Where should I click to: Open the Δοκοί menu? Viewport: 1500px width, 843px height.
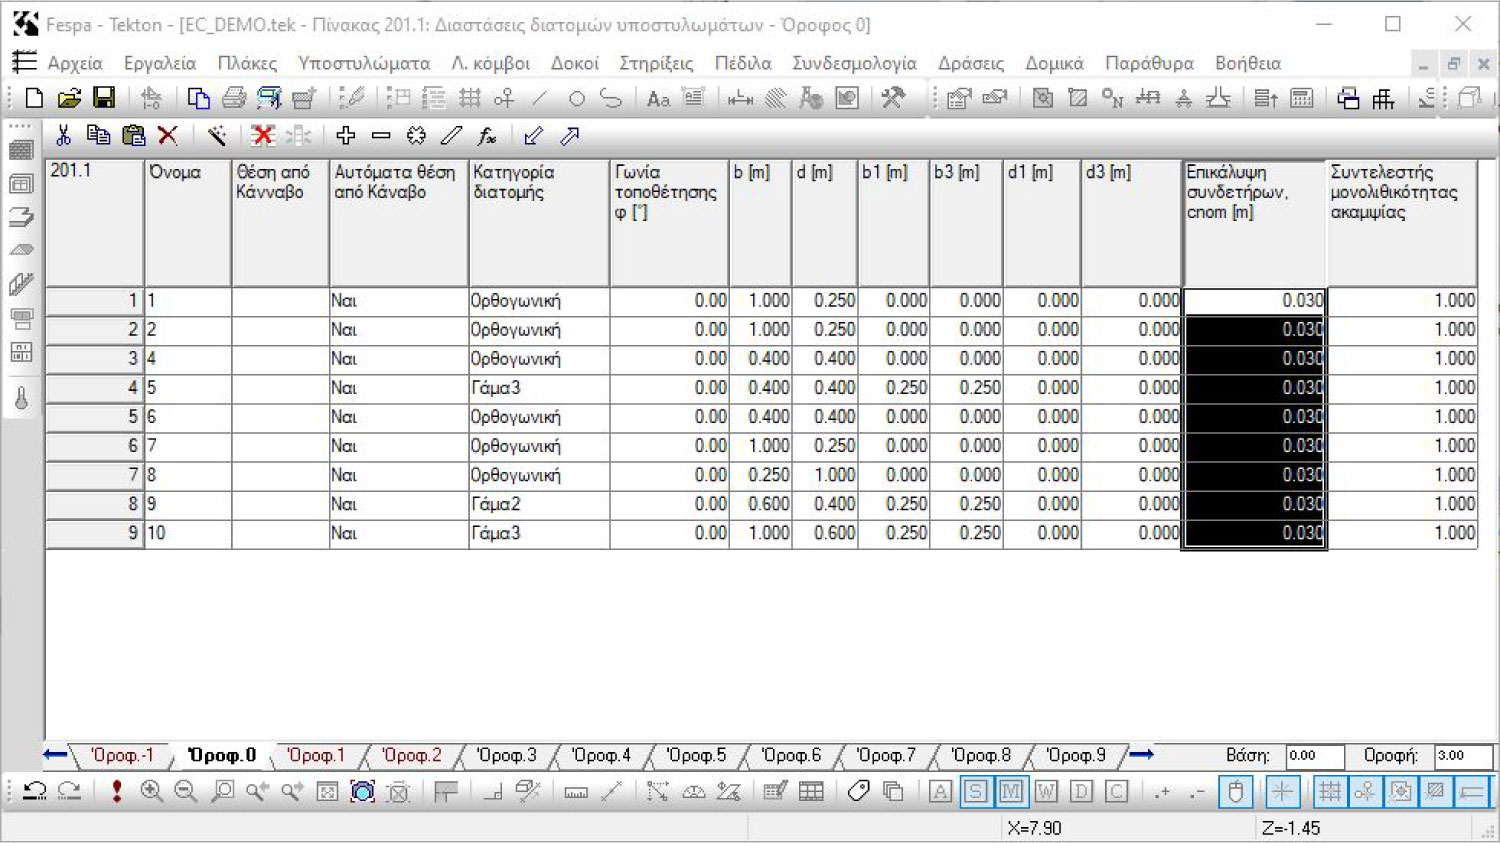tap(574, 63)
